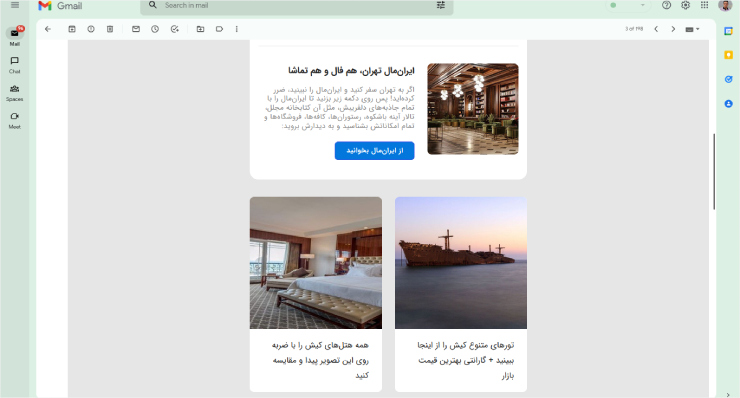This screenshot has height=398, width=740.
Task: Focus the Search in mail field
Action: click(x=297, y=5)
